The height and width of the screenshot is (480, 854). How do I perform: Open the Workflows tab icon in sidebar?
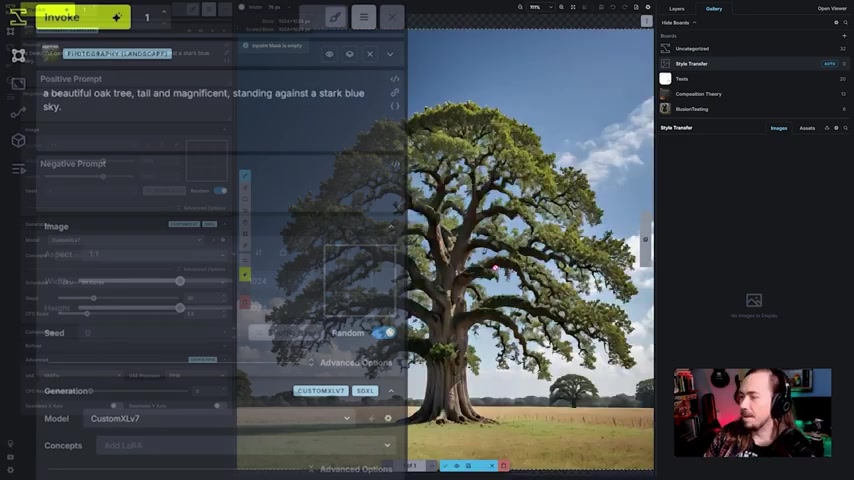point(18,112)
